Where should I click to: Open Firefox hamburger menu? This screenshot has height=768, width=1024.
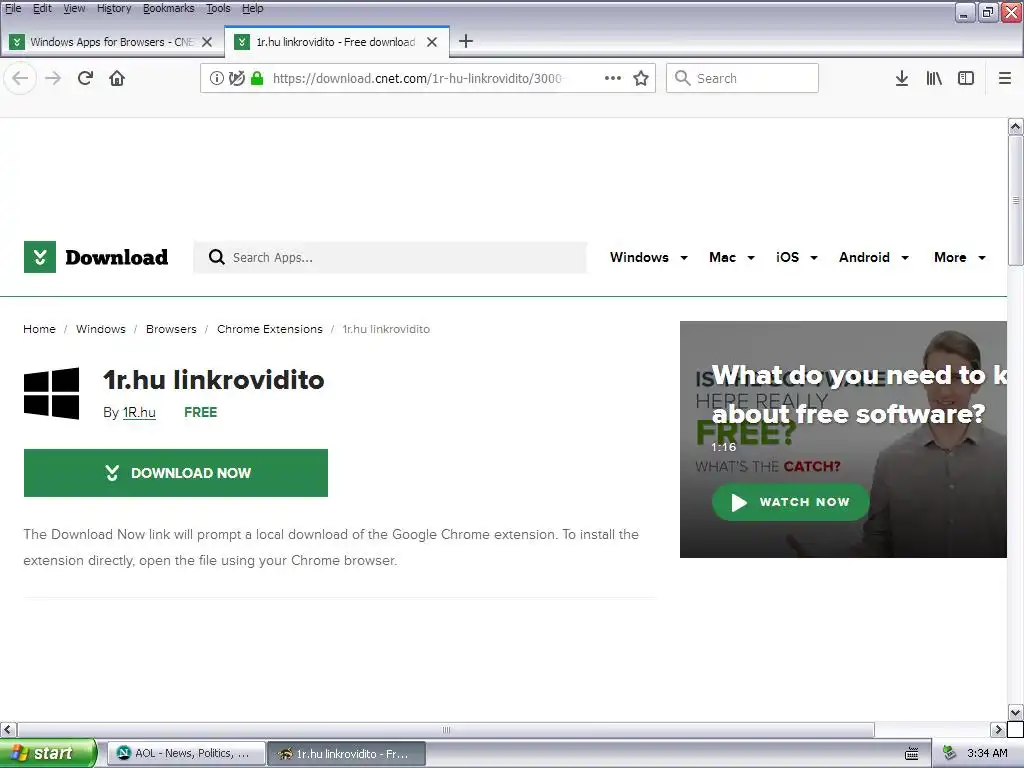tap(1005, 78)
